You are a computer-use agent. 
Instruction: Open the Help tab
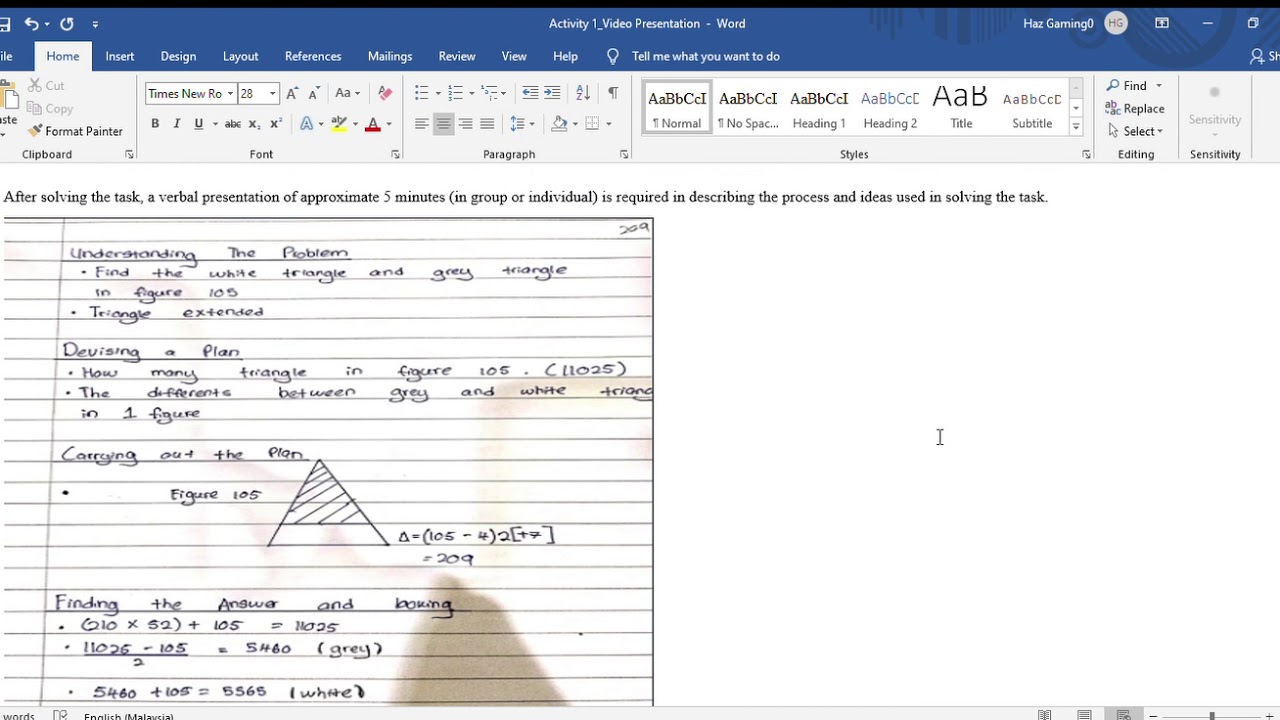pyautogui.click(x=565, y=56)
